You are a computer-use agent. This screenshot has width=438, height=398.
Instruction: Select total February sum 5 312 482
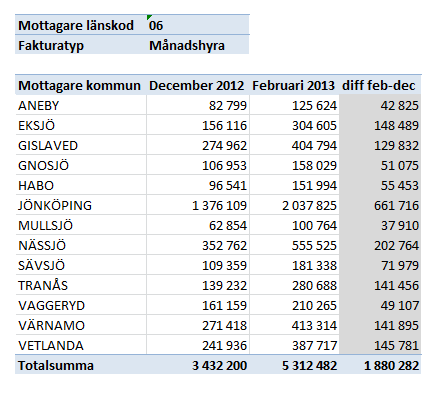click(x=309, y=366)
